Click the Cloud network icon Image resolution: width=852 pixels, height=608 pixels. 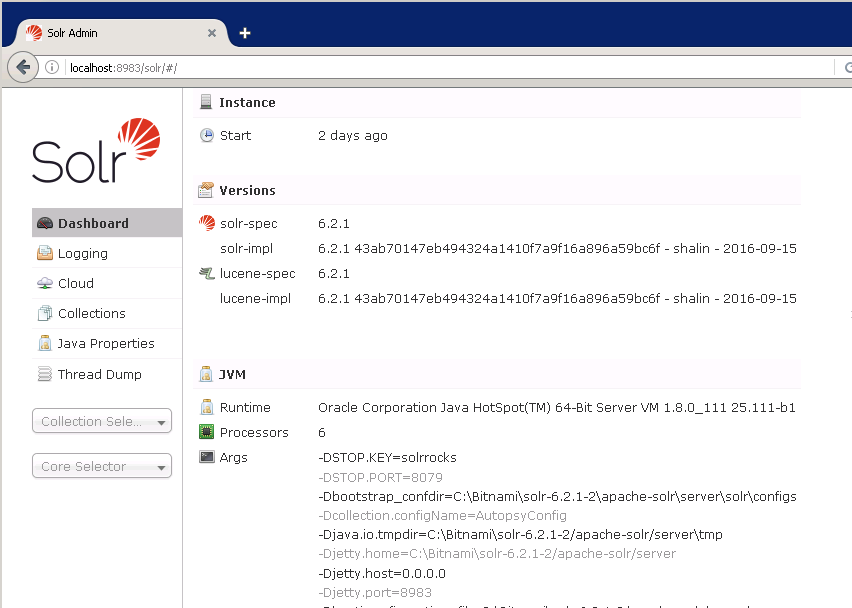click(x=45, y=283)
